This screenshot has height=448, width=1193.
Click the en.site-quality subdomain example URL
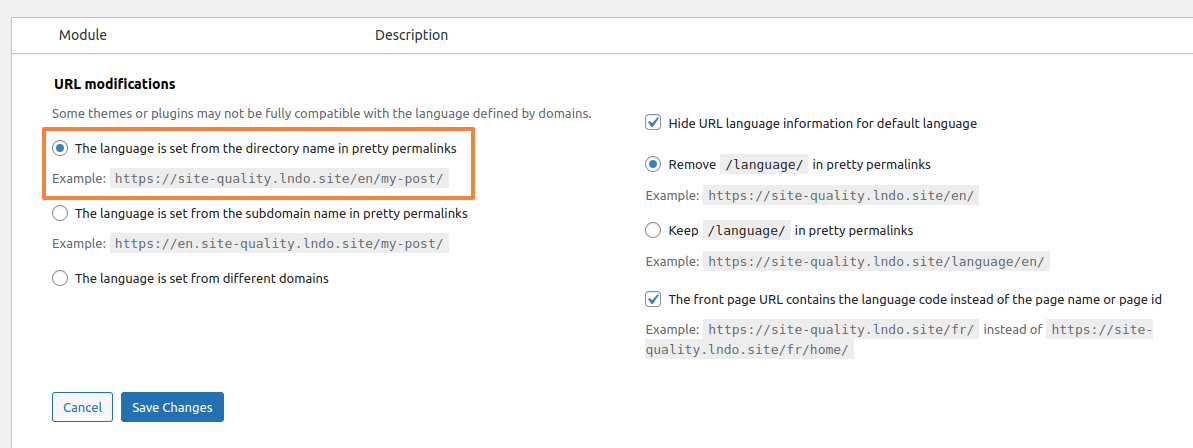coord(280,243)
